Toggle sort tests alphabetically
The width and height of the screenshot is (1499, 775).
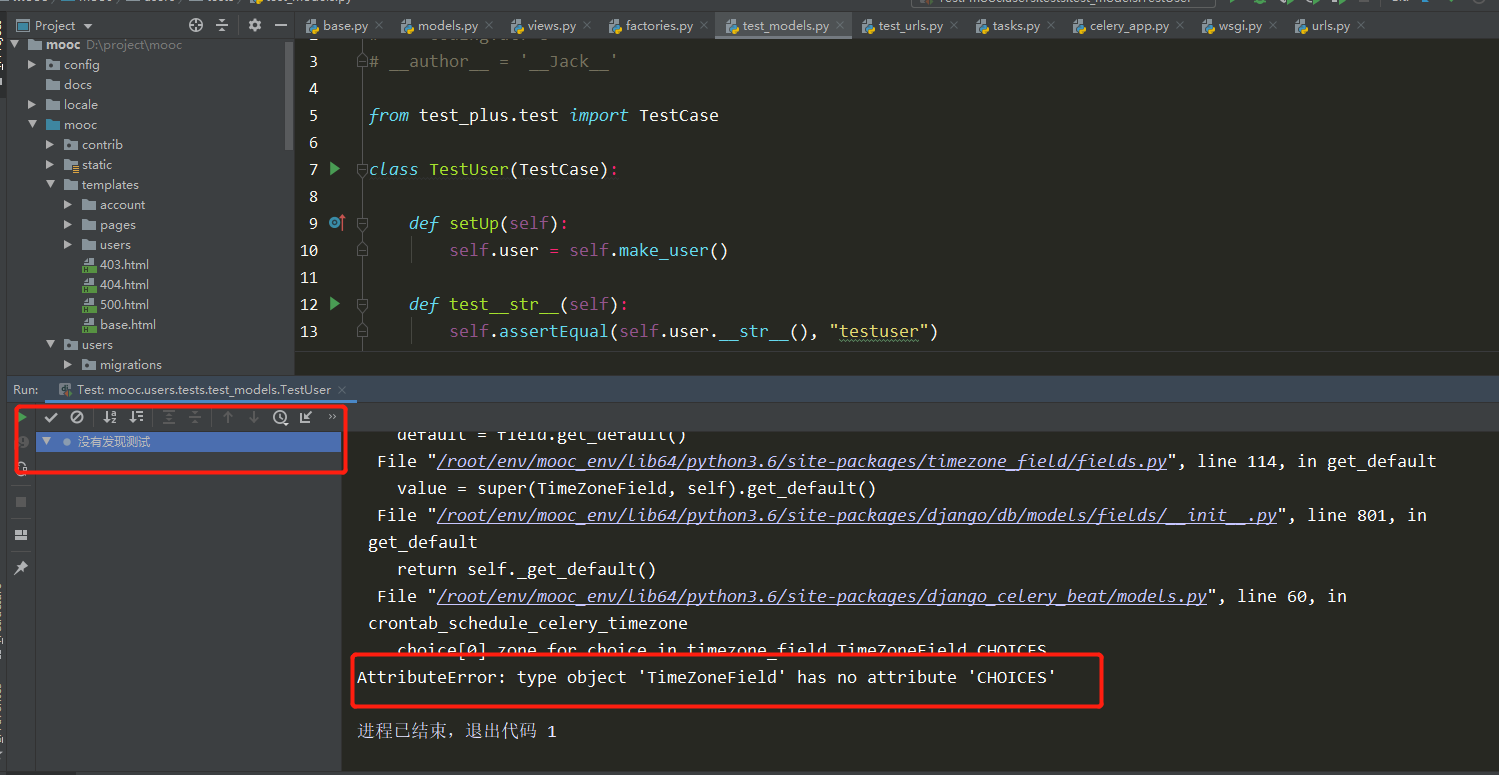coord(110,417)
